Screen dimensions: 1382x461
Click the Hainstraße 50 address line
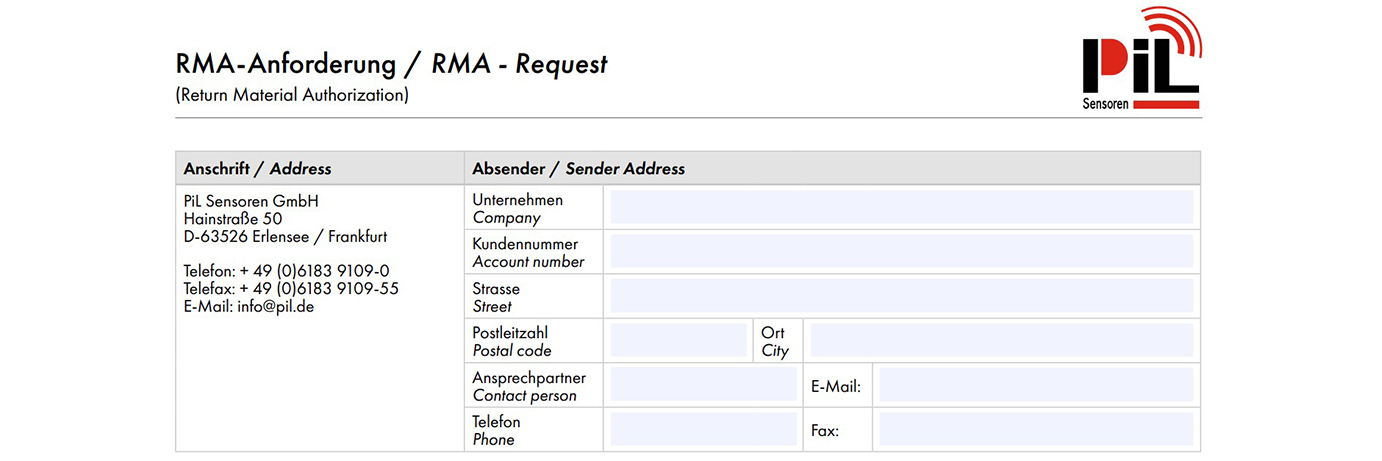click(x=233, y=219)
